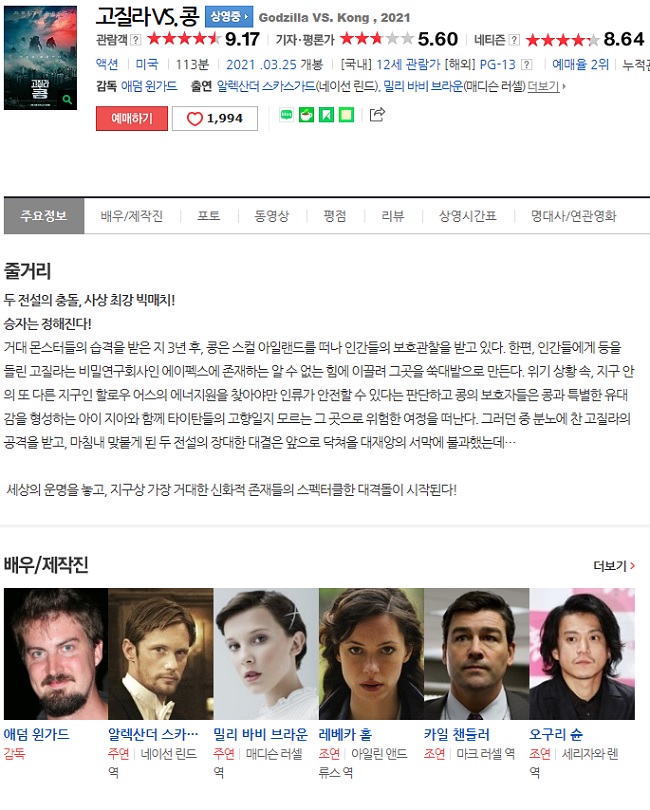Click the 밀리 바비 브라운 portrait thumbnail
650x810 pixels.
point(266,653)
